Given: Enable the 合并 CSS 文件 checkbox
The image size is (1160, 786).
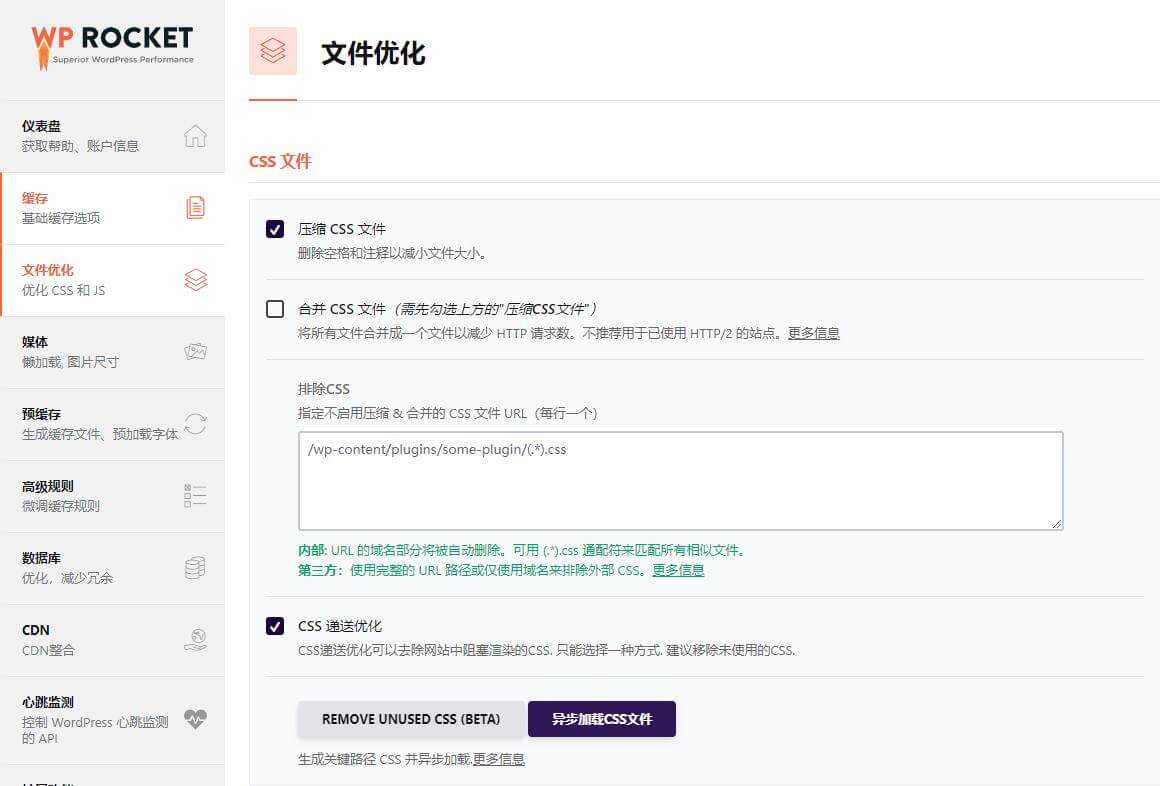Looking at the screenshot, I should pyautogui.click(x=275, y=309).
